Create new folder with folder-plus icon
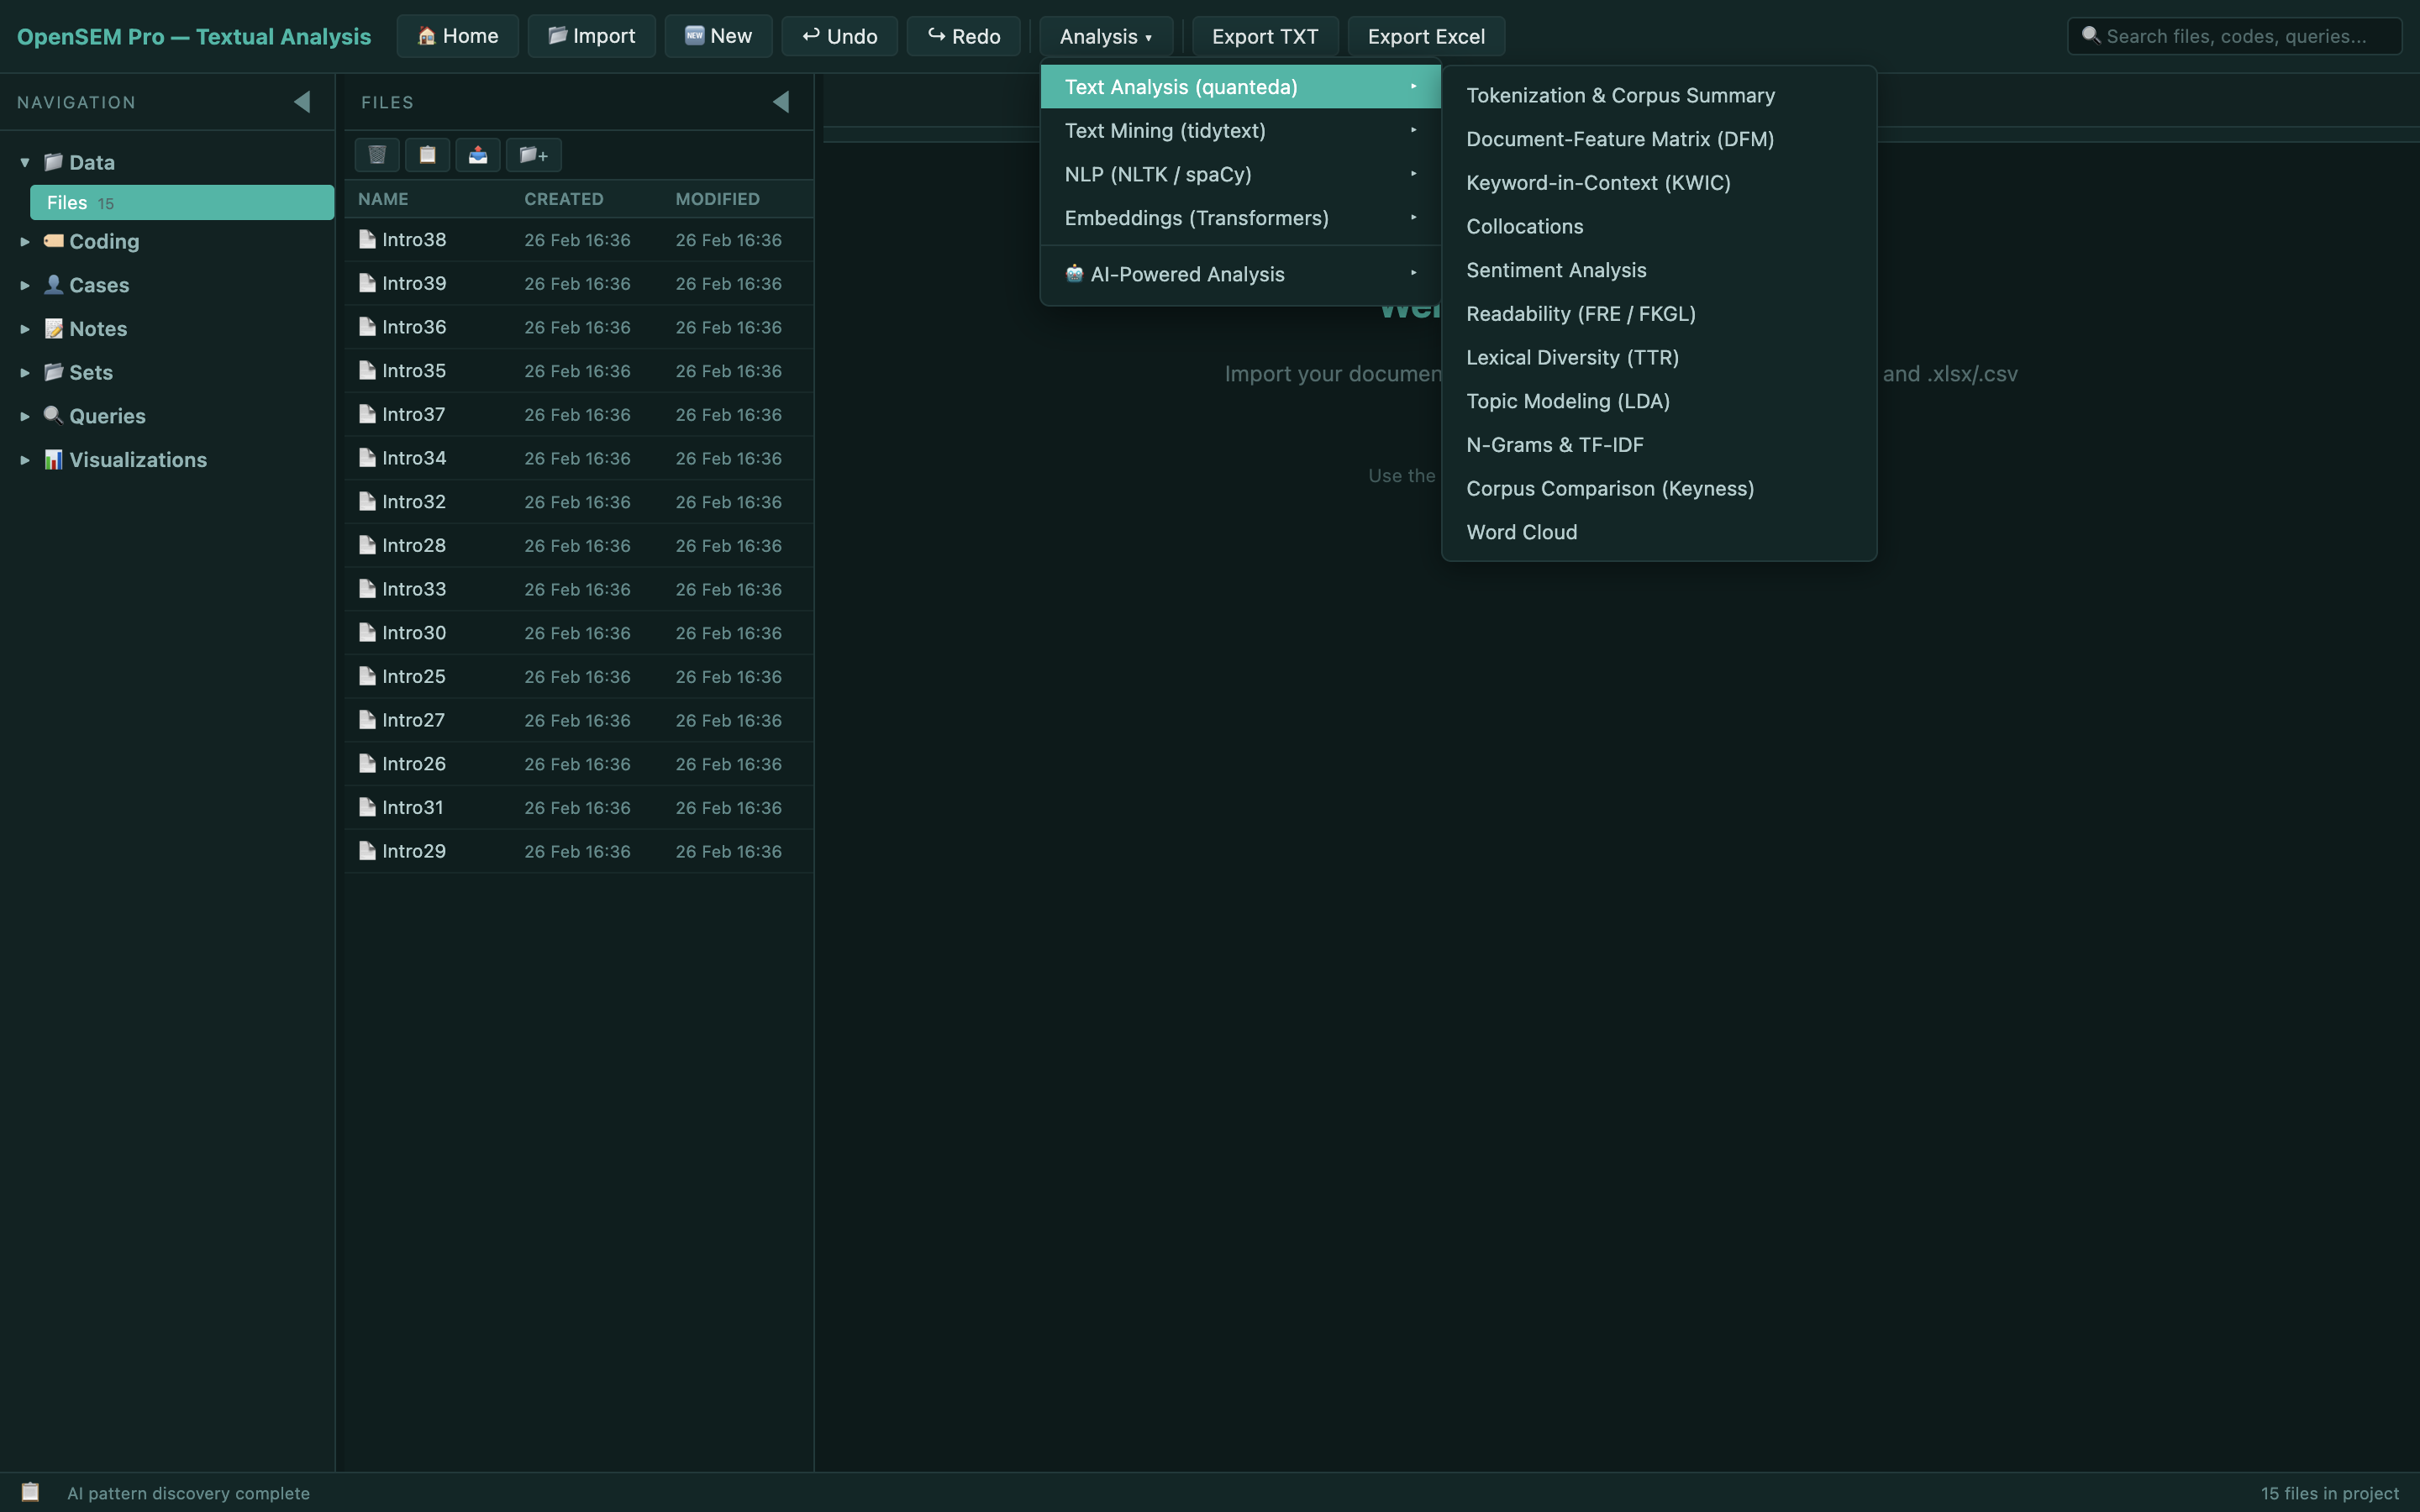 tap(534, 155)
